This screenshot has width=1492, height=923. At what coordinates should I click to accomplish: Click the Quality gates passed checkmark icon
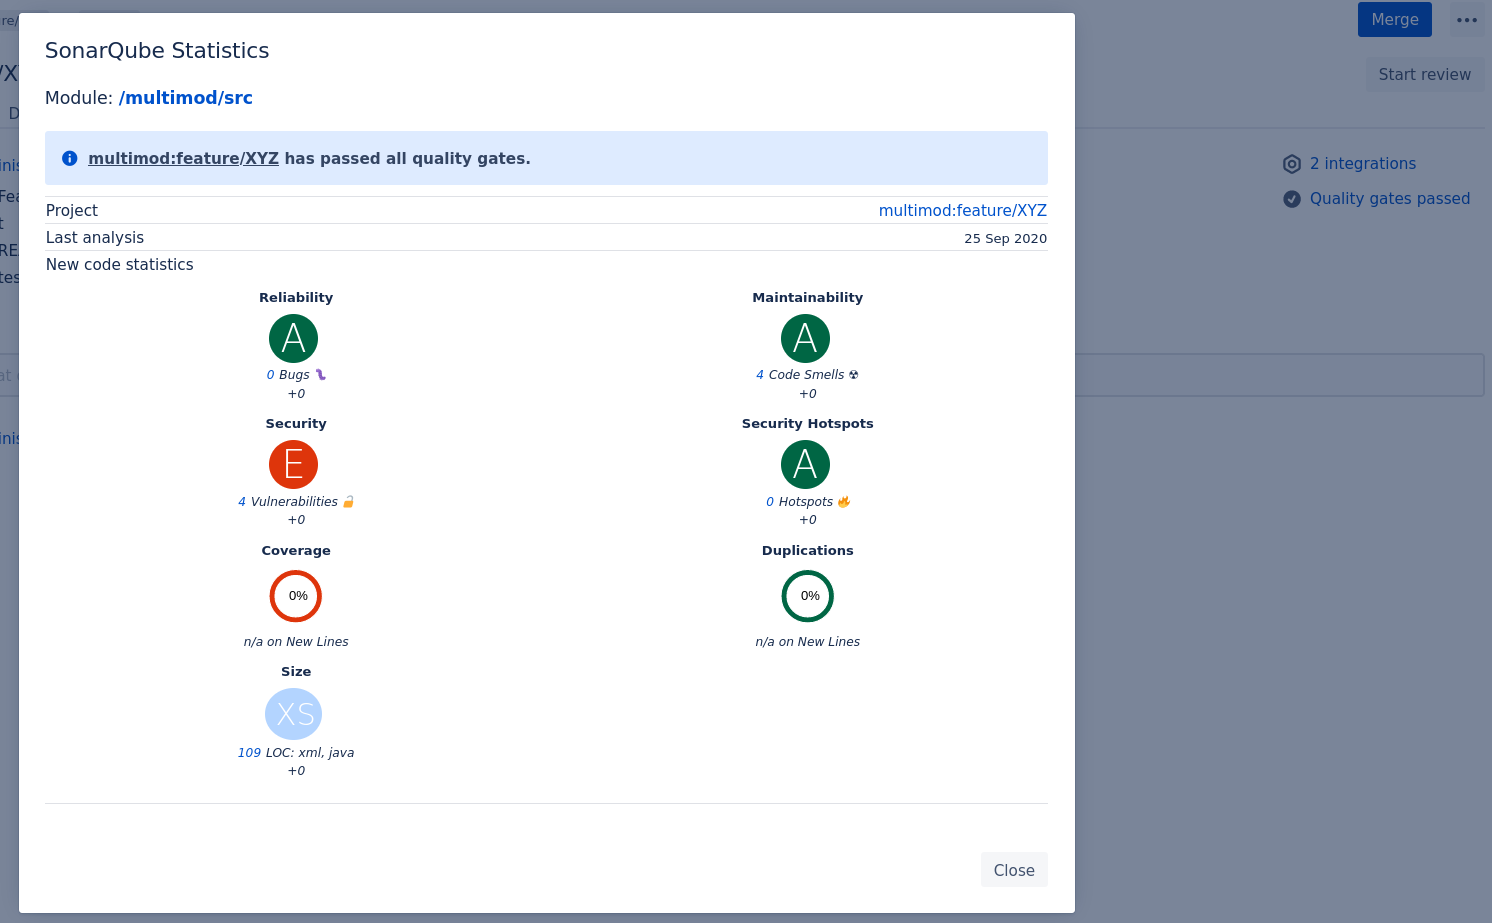(x=1292, y=199)
